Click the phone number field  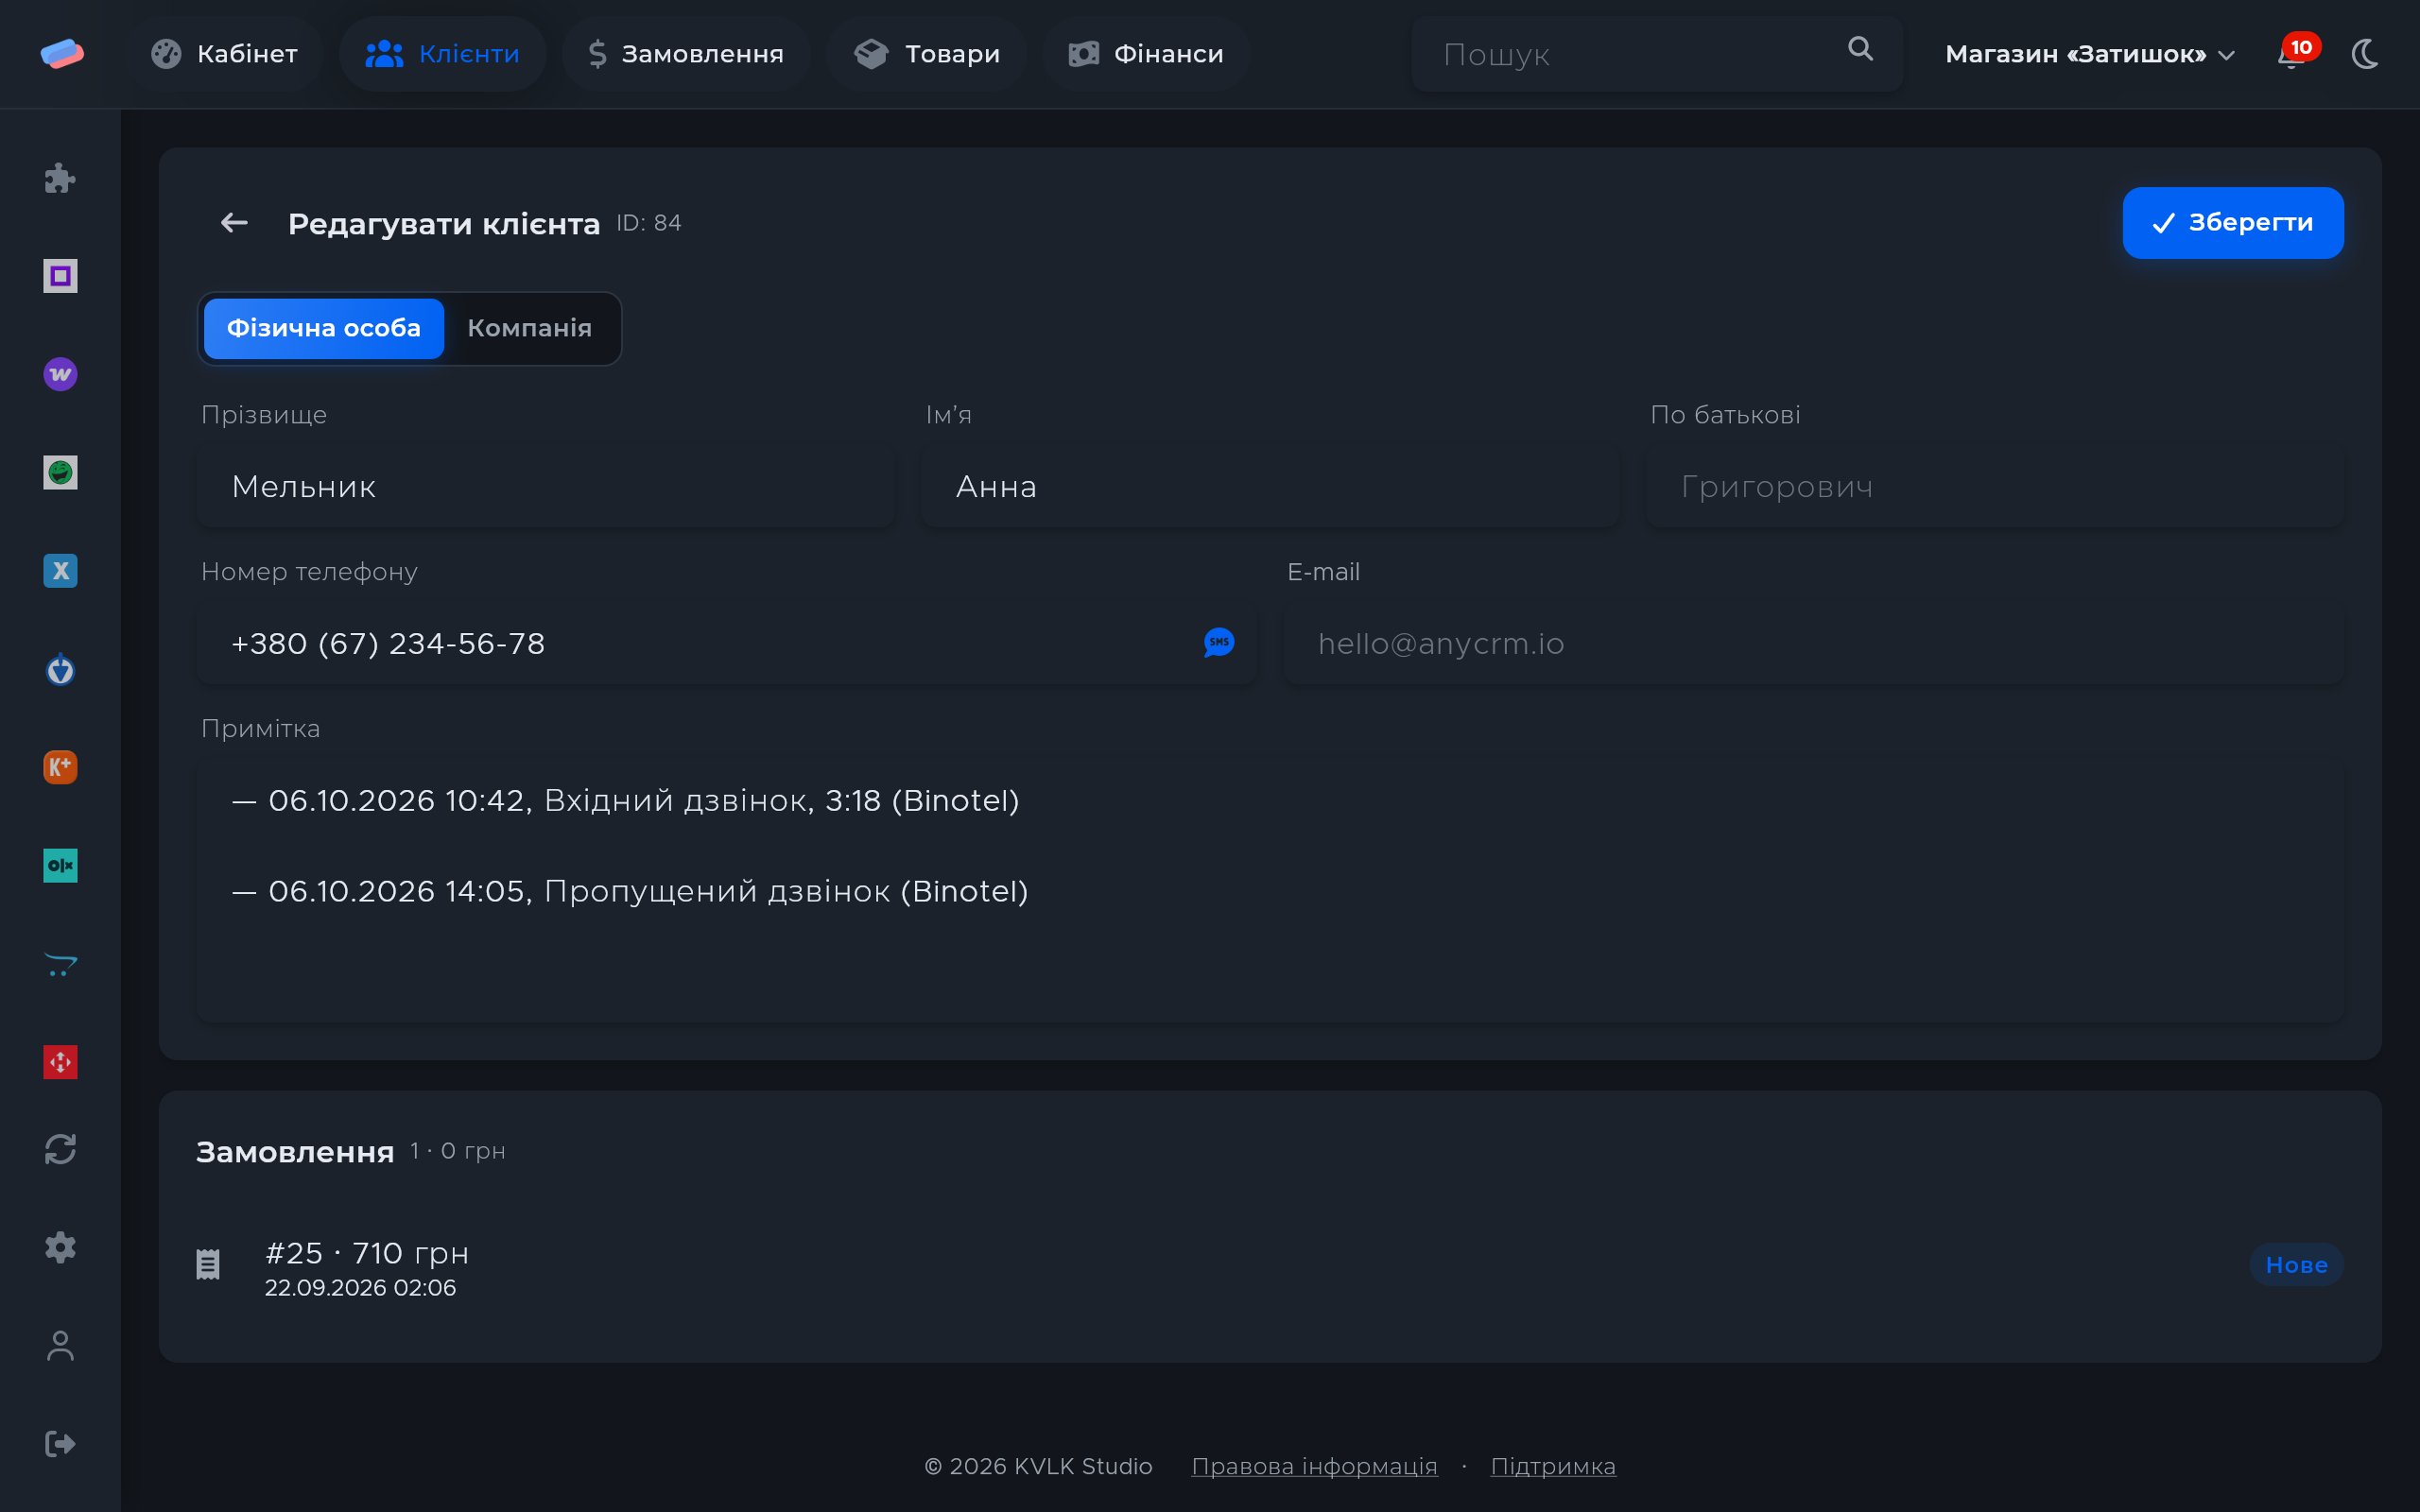pyautogui.click(x=726, y=643)
